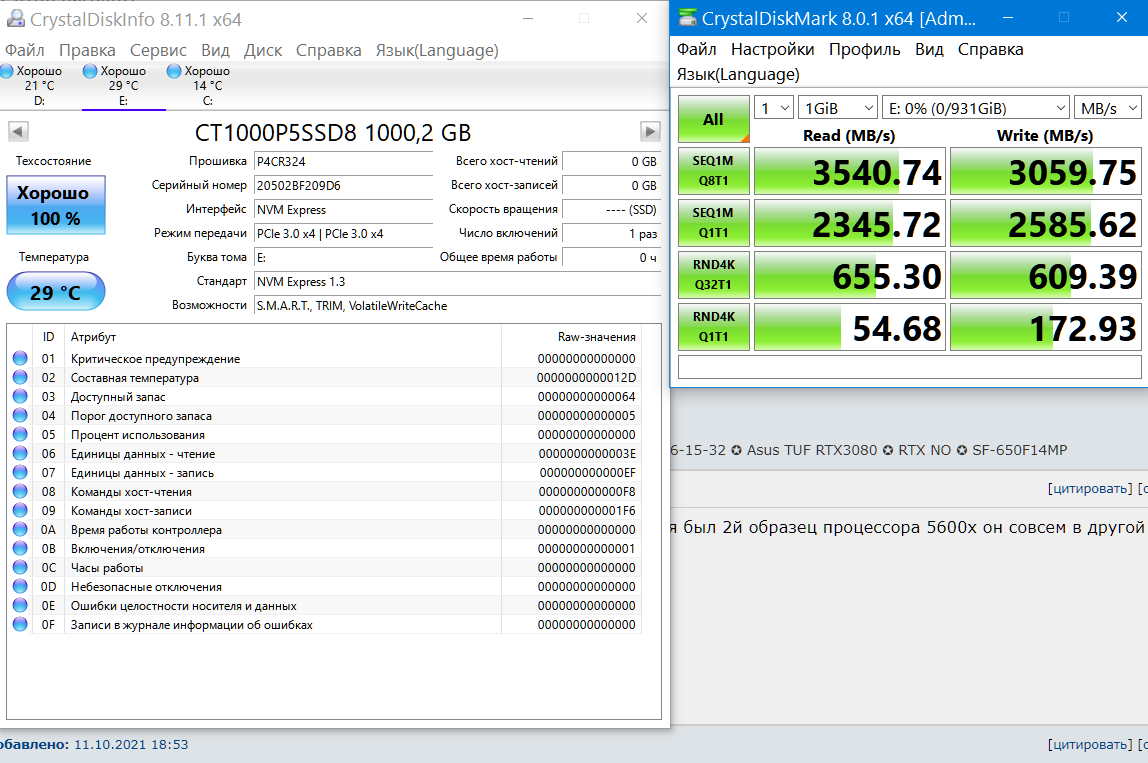Open Профиль menu in CrystalDiskMark
This screenshot has height=763, width=1148.
click(x=865, y=49)
